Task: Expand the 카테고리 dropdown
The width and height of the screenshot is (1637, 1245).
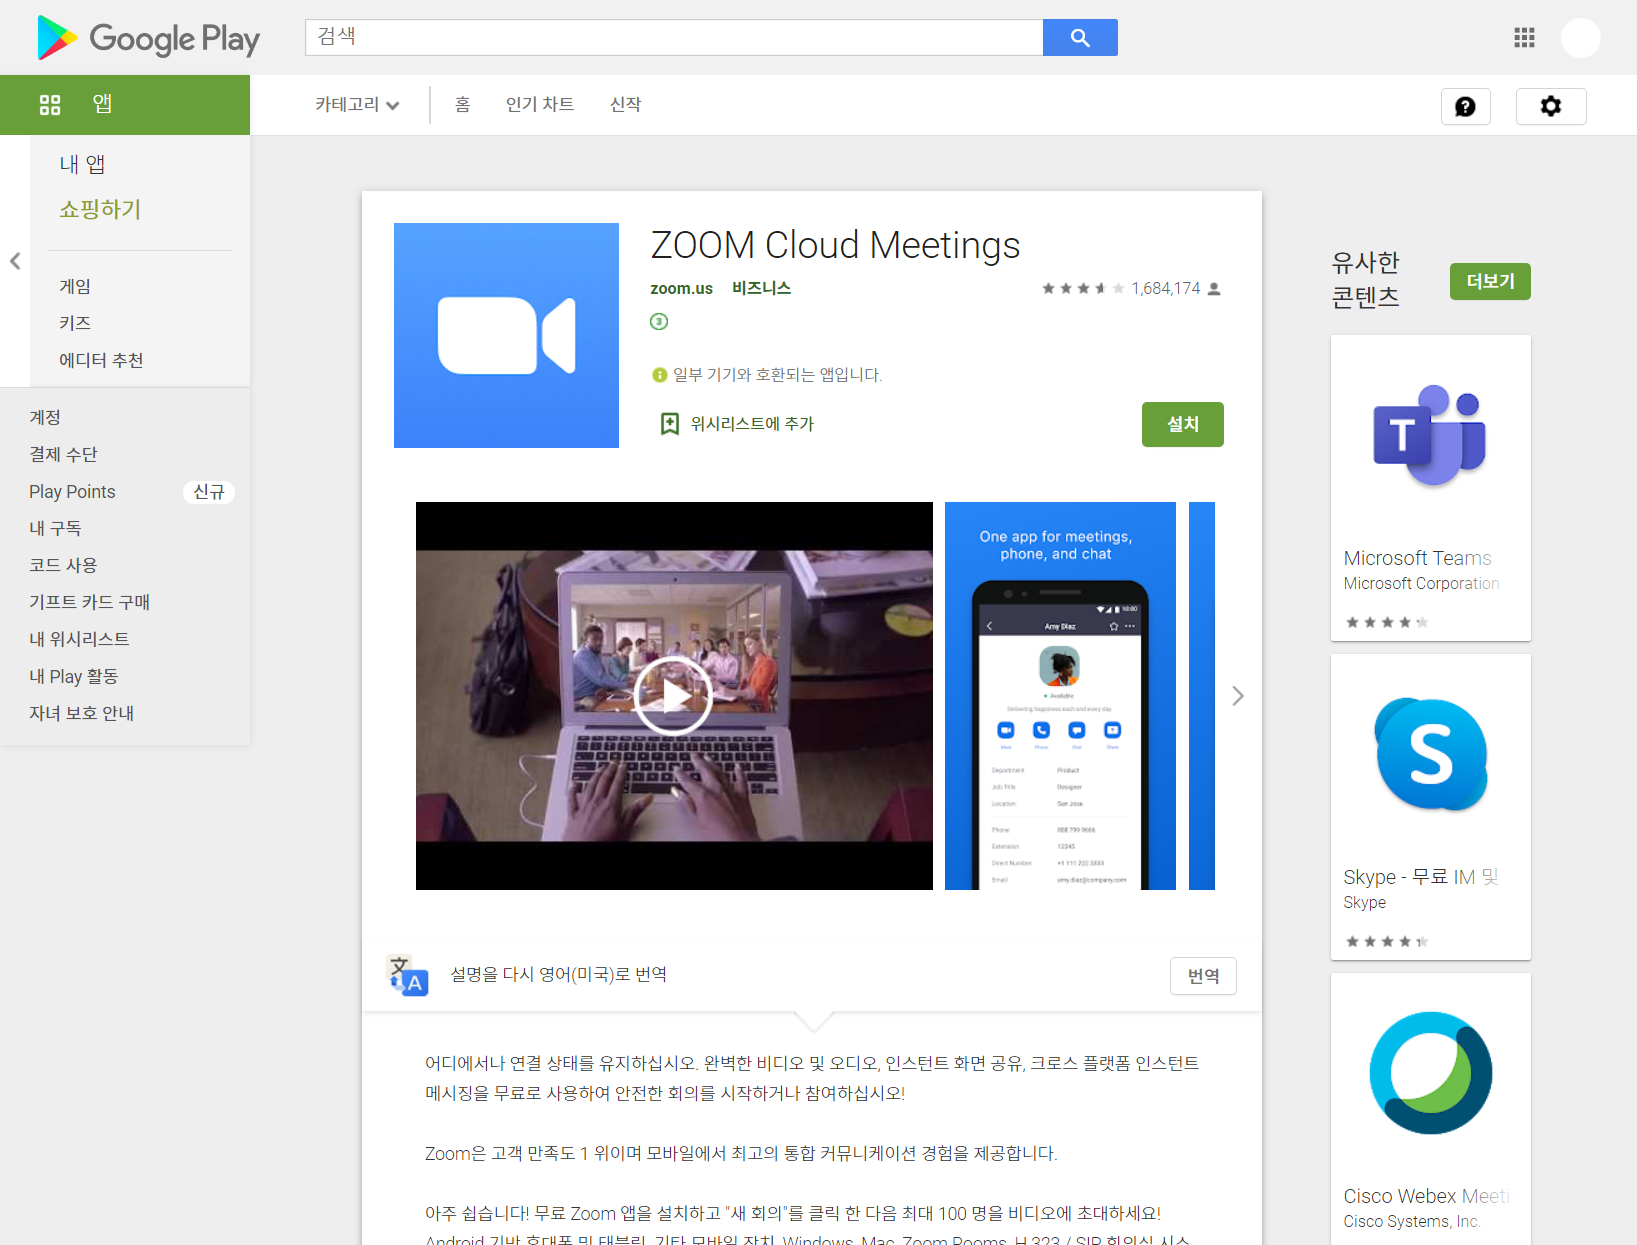Action: click(357, 104)
